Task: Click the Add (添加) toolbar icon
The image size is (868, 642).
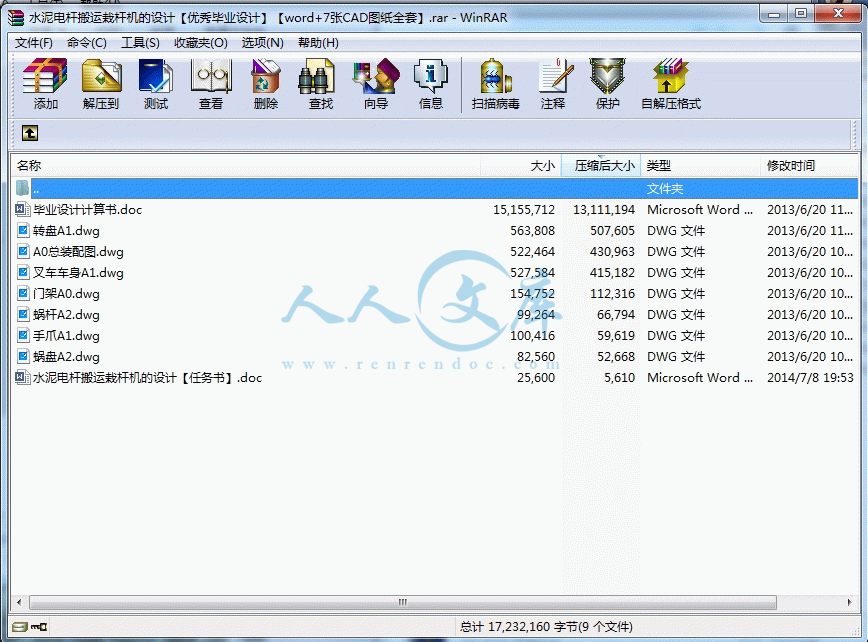Action: click(x=45, y=76)
